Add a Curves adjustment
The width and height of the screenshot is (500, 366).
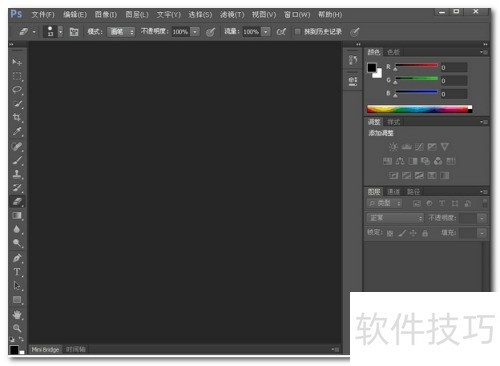pyautogui.click(x=419, y=147)
